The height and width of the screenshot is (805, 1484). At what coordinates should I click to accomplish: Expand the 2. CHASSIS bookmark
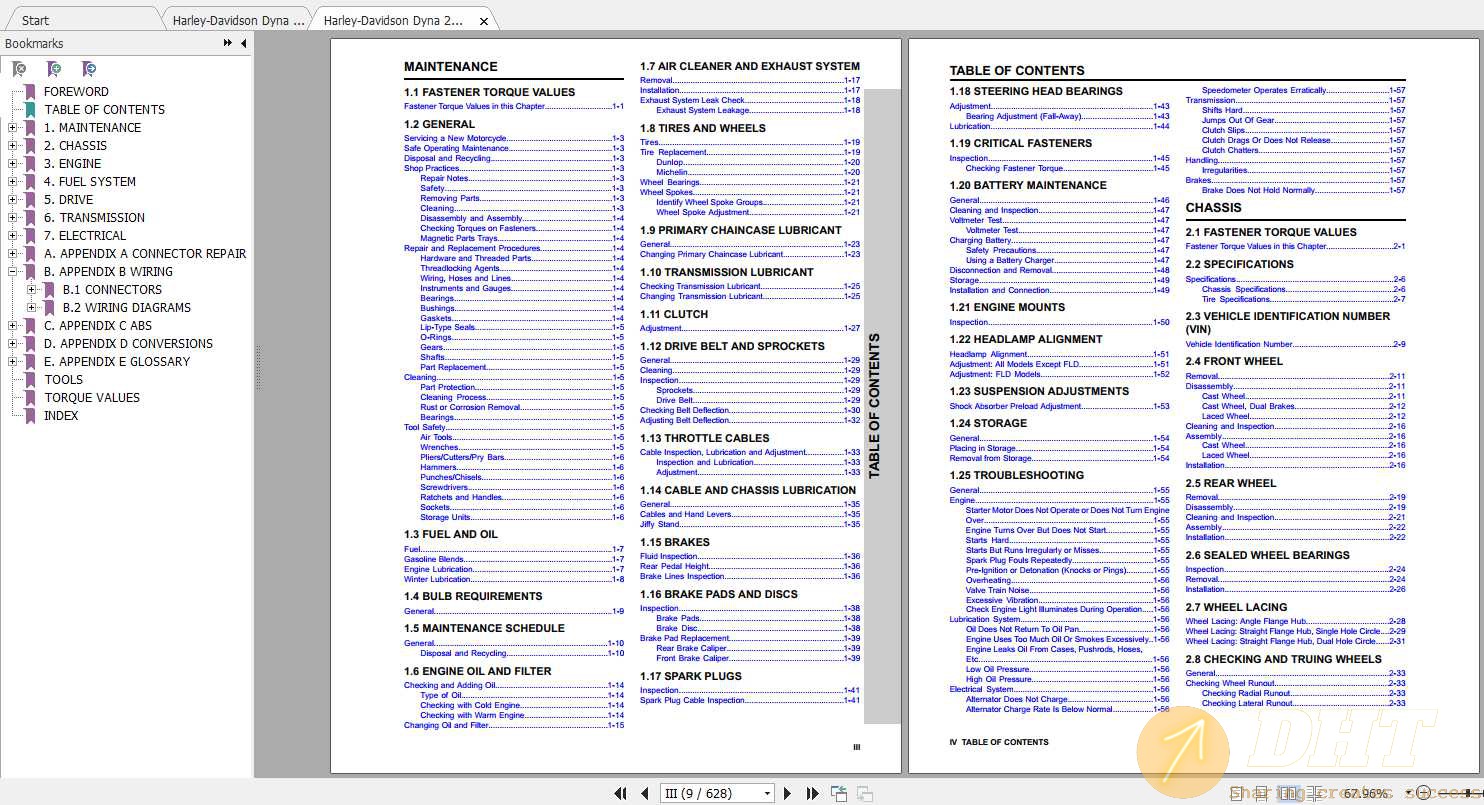pos(12,146)
